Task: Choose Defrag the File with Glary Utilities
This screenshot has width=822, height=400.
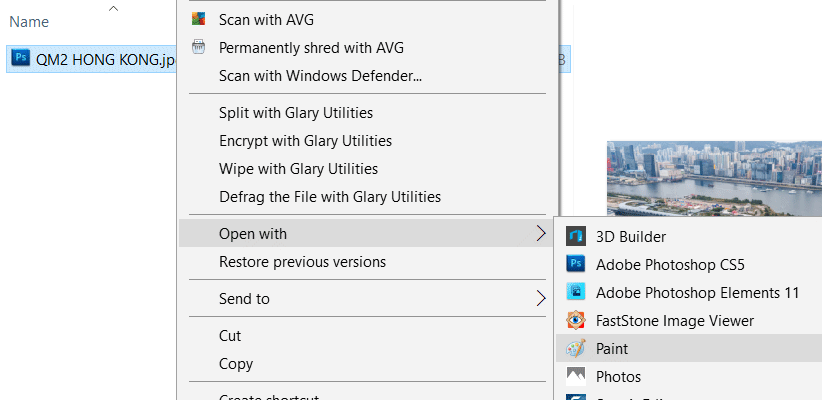Action: [x=330, y=197]
